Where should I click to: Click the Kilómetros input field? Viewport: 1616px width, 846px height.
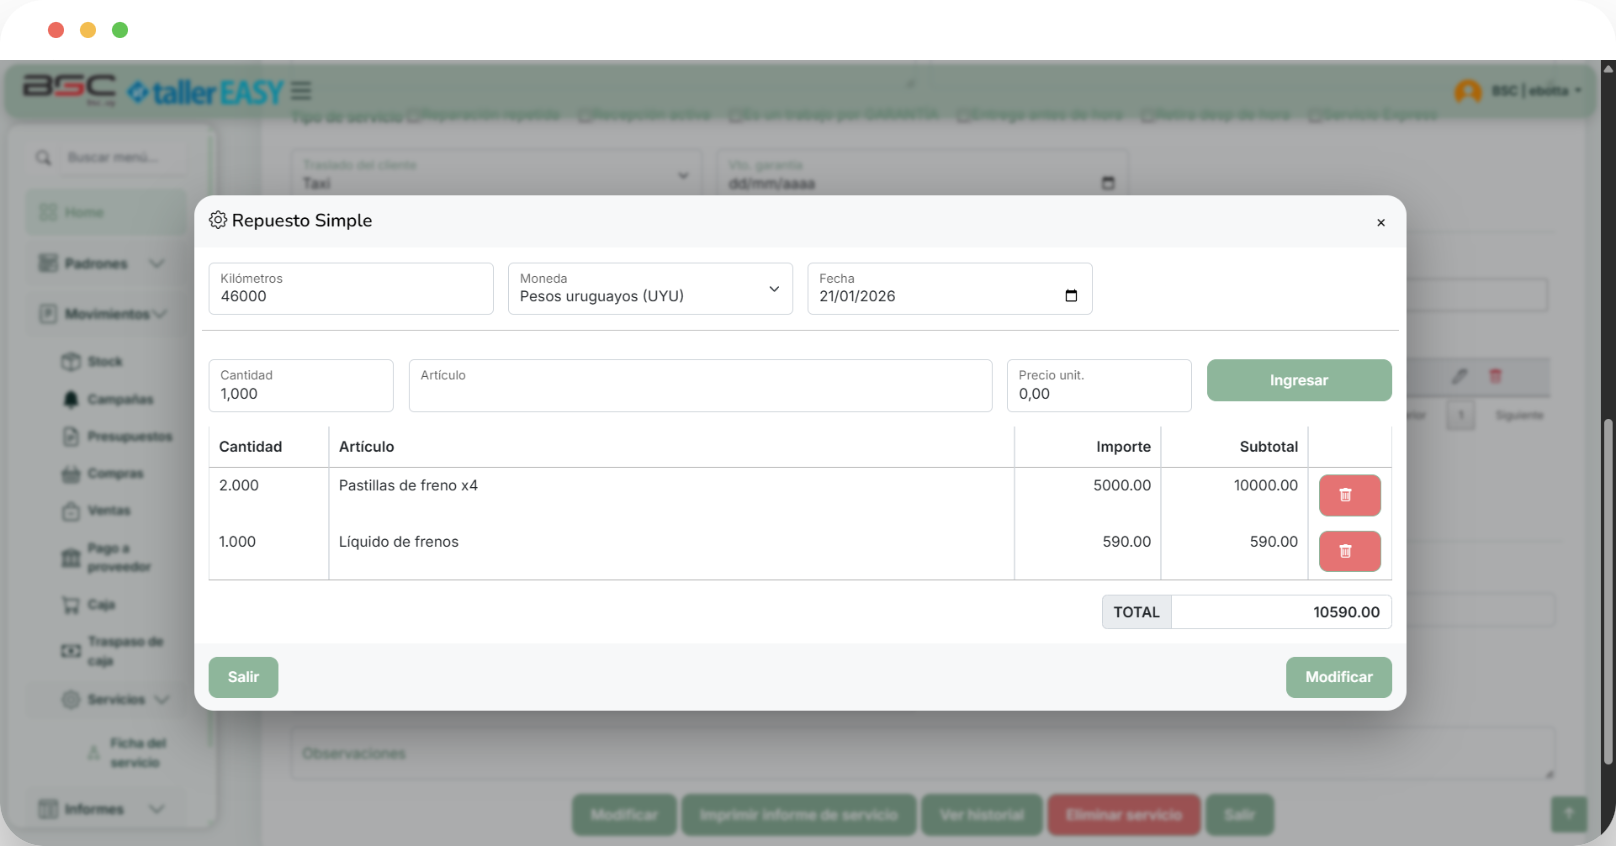351,289
